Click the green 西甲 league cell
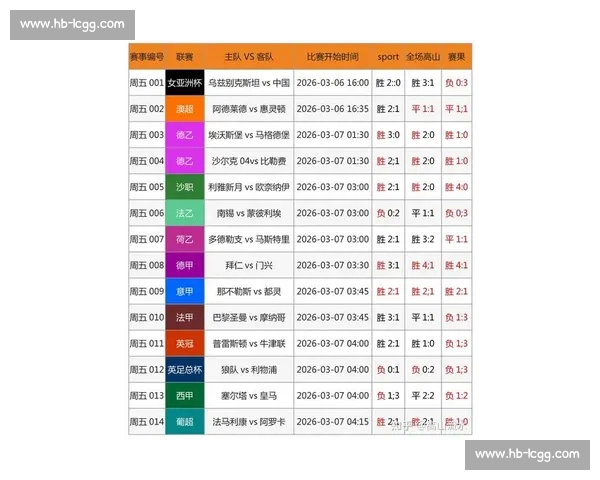This screenshot has height=480, width=600. click(185, 395)
